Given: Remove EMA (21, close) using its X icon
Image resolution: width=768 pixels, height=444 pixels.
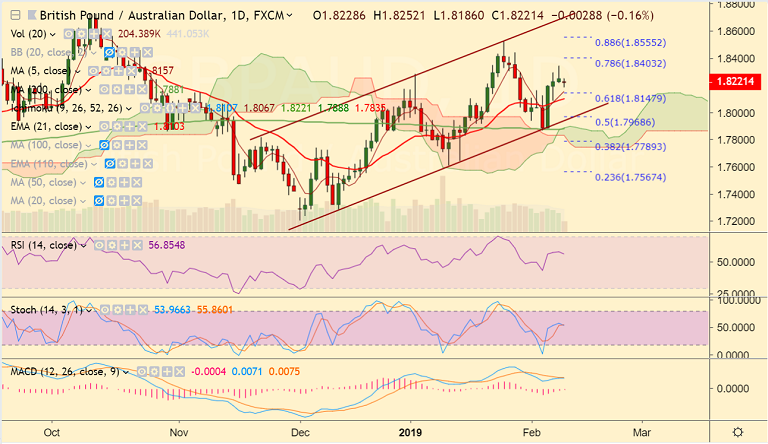Looking at the screenshot, I should coord(143,126).
